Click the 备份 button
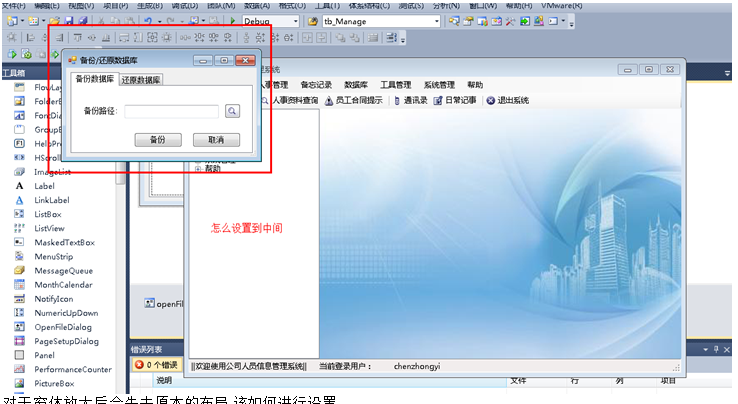This screenshot has height=404, width=738. tap(158, 140)
